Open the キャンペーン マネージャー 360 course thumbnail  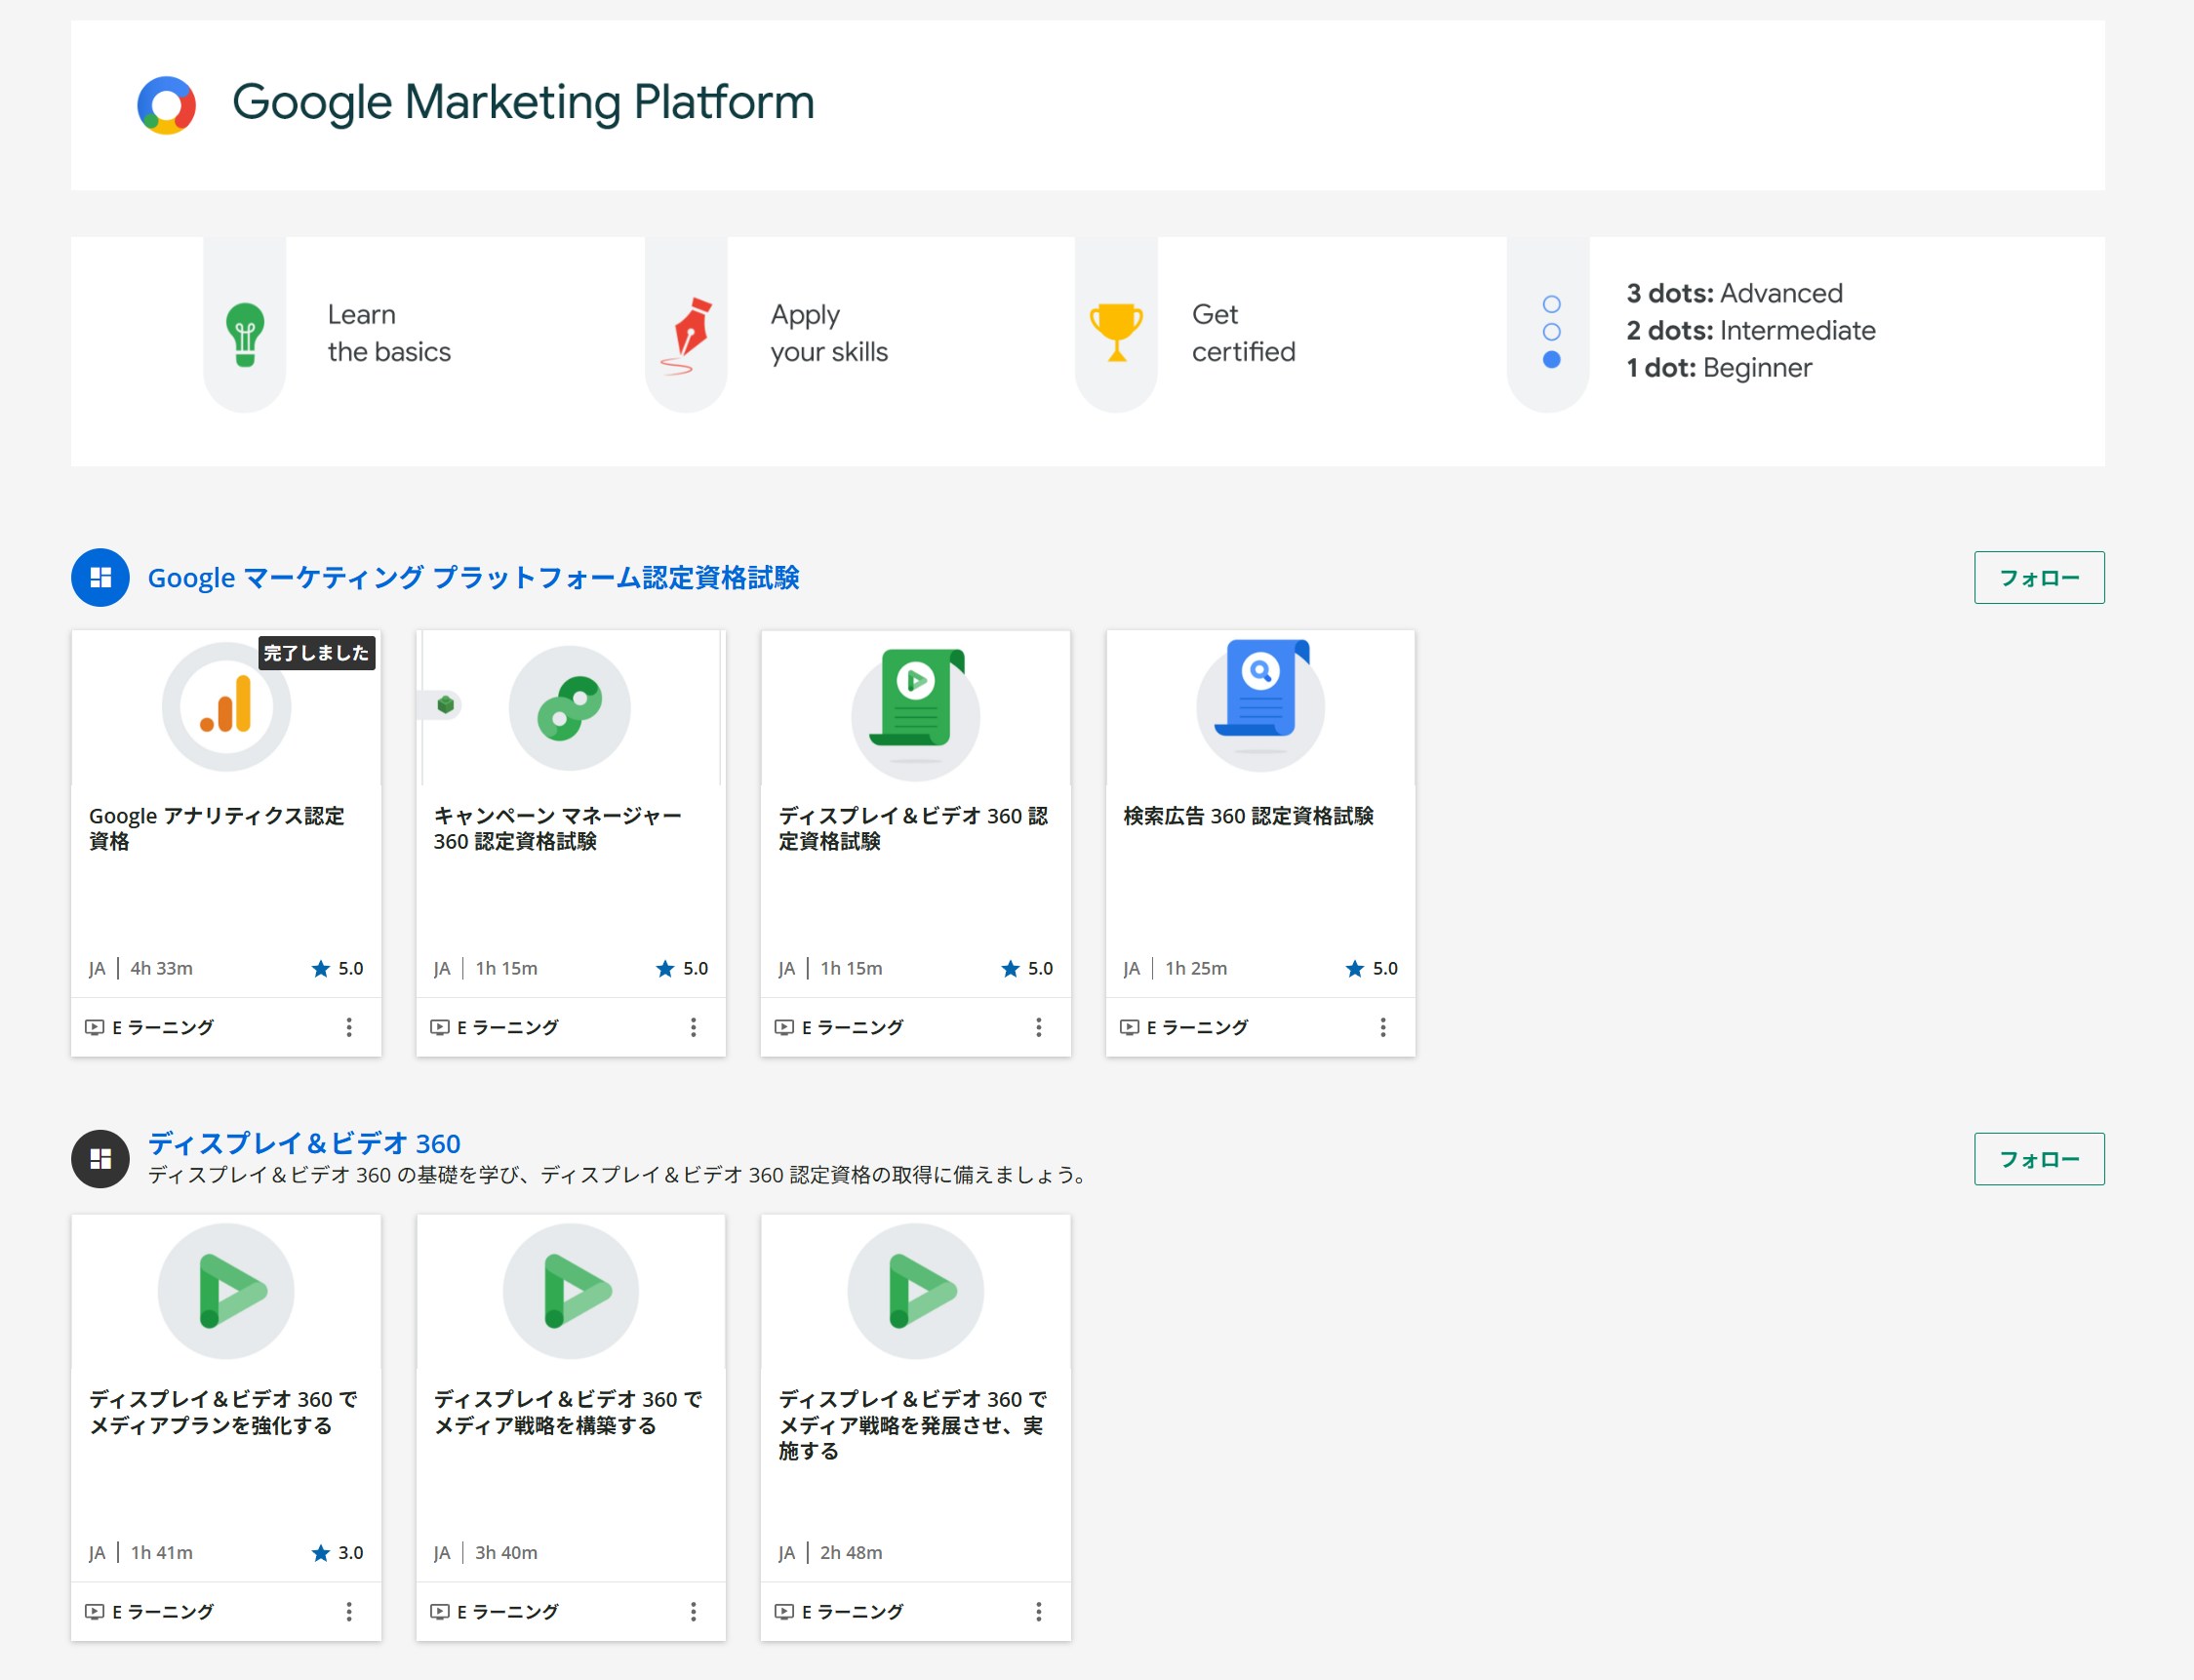point(570,707)
